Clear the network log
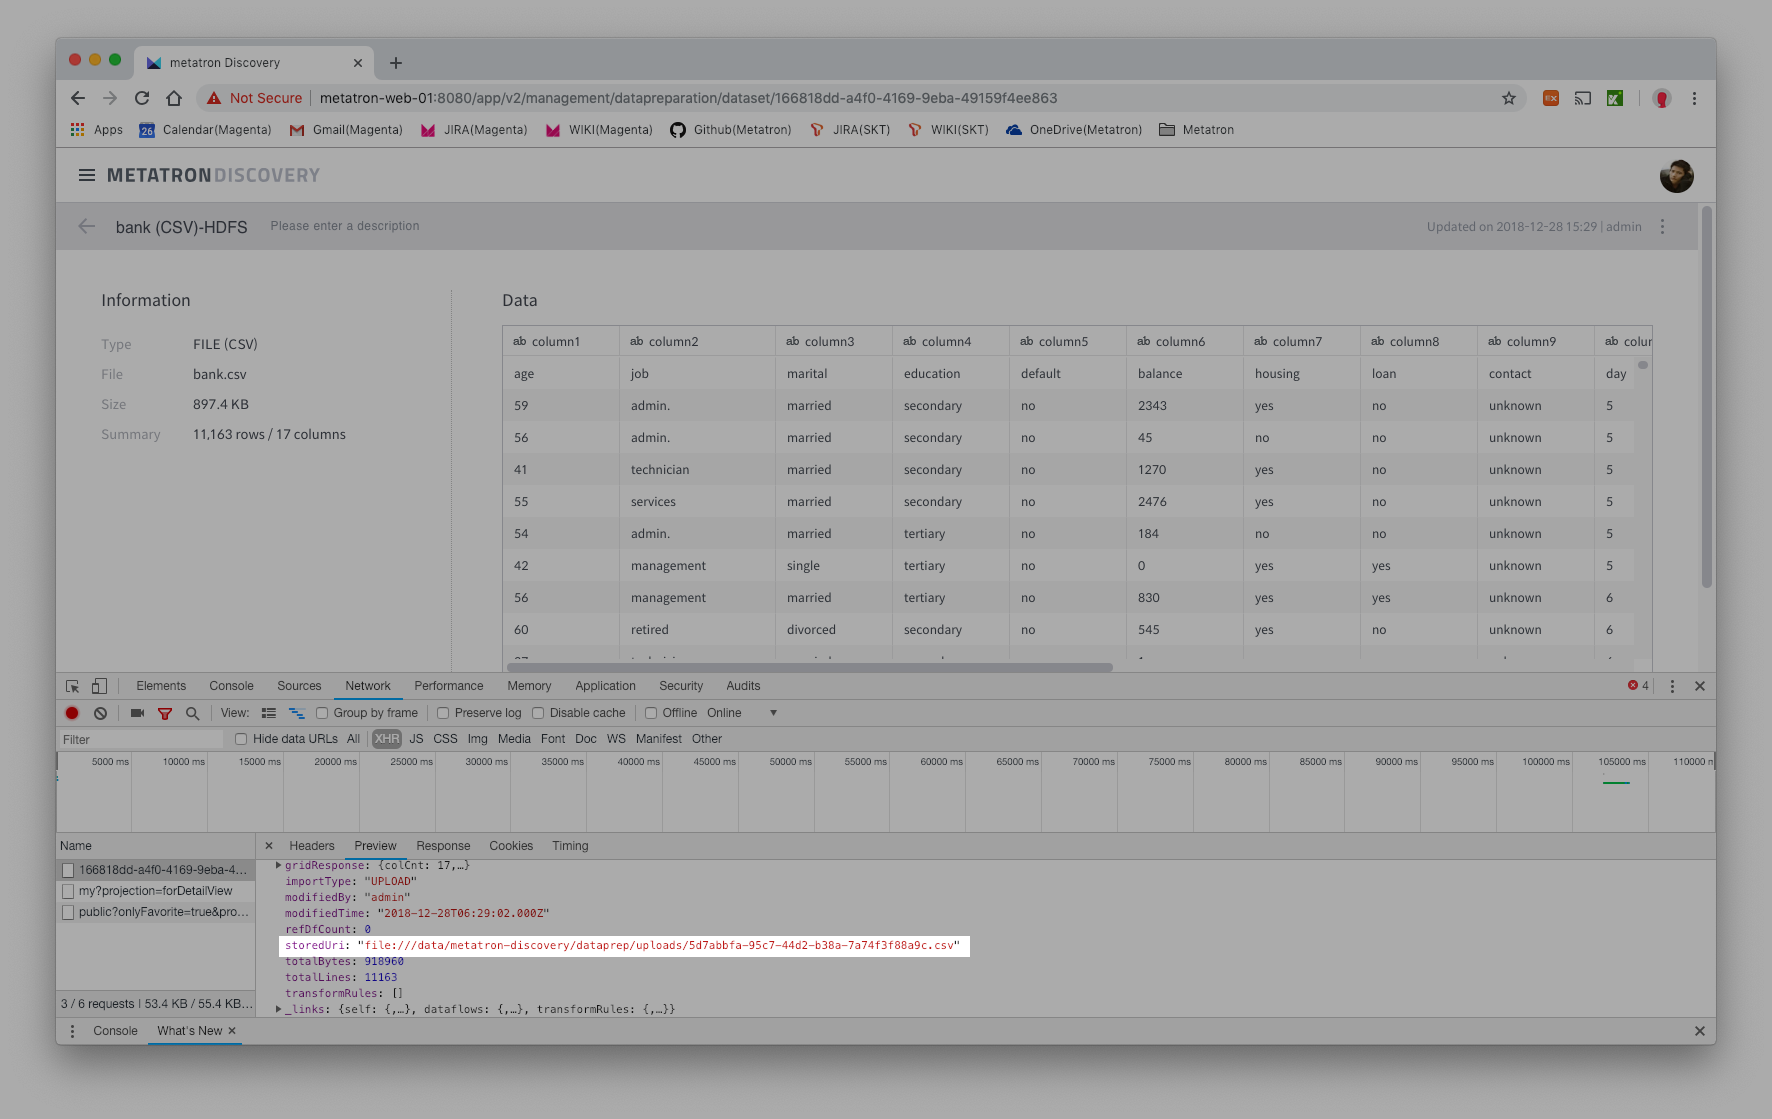Viewport: 1772px width, 1119px height. coord(100,713)
